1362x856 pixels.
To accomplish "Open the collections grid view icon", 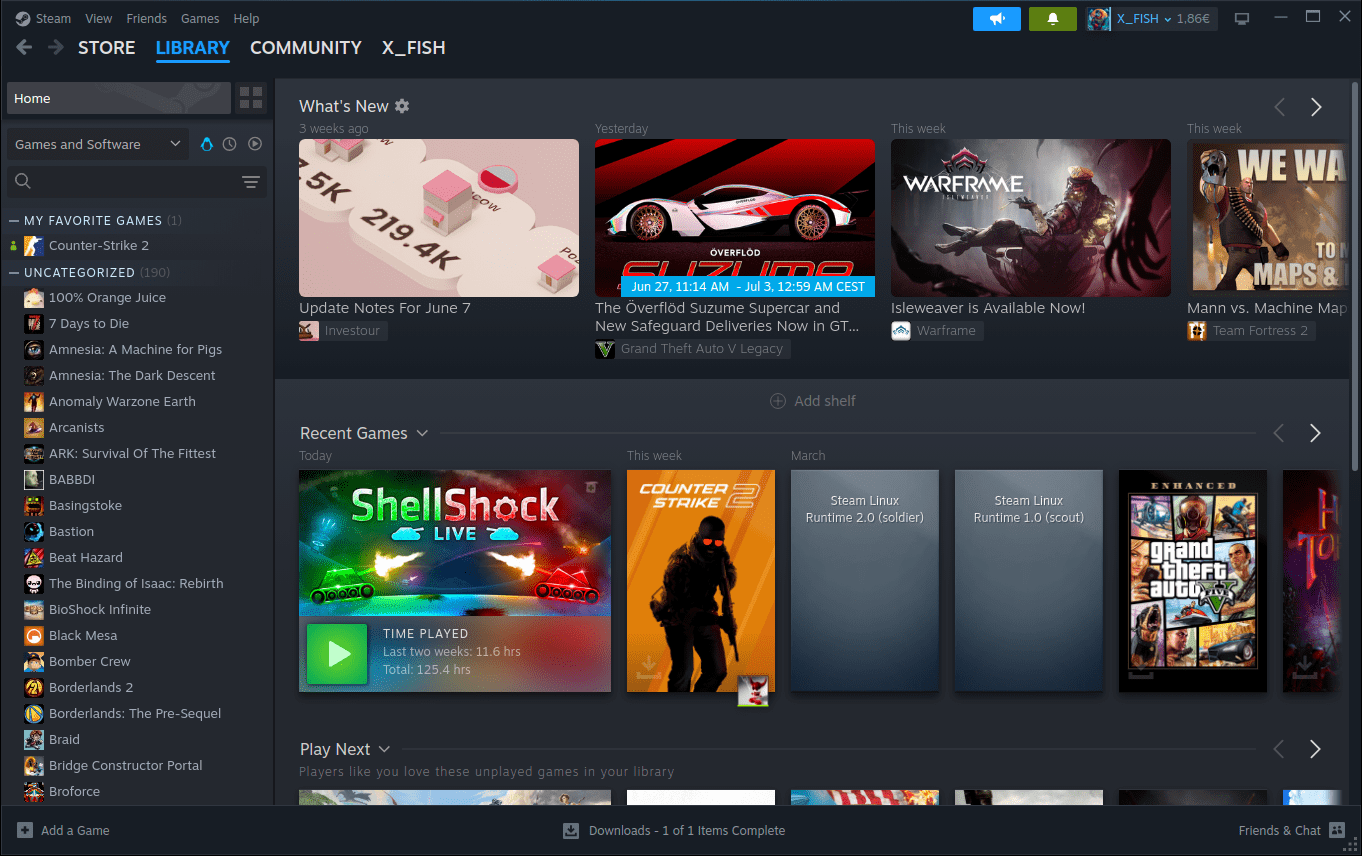I will (x=251, y=98).
